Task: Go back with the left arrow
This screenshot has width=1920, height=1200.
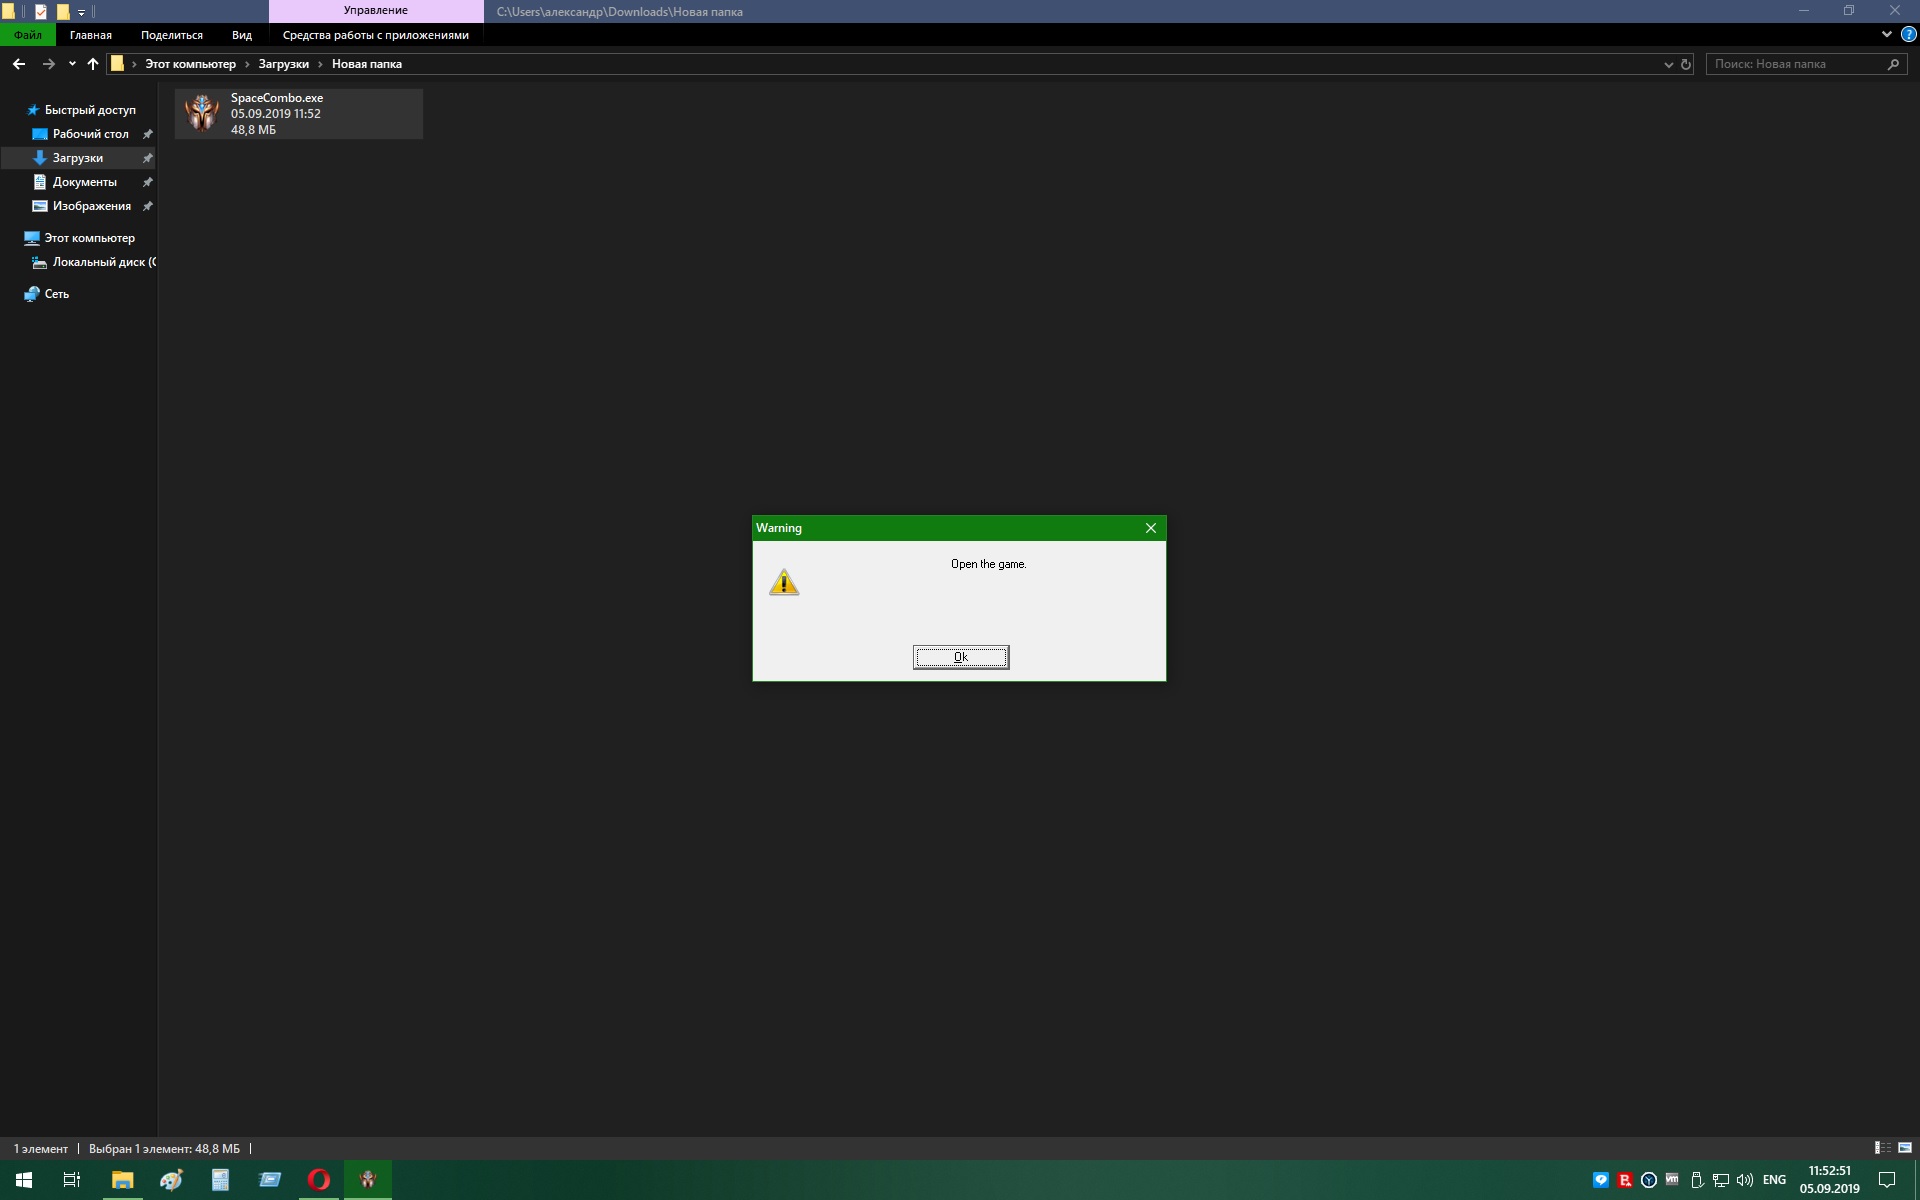Action: pos(19,64)
